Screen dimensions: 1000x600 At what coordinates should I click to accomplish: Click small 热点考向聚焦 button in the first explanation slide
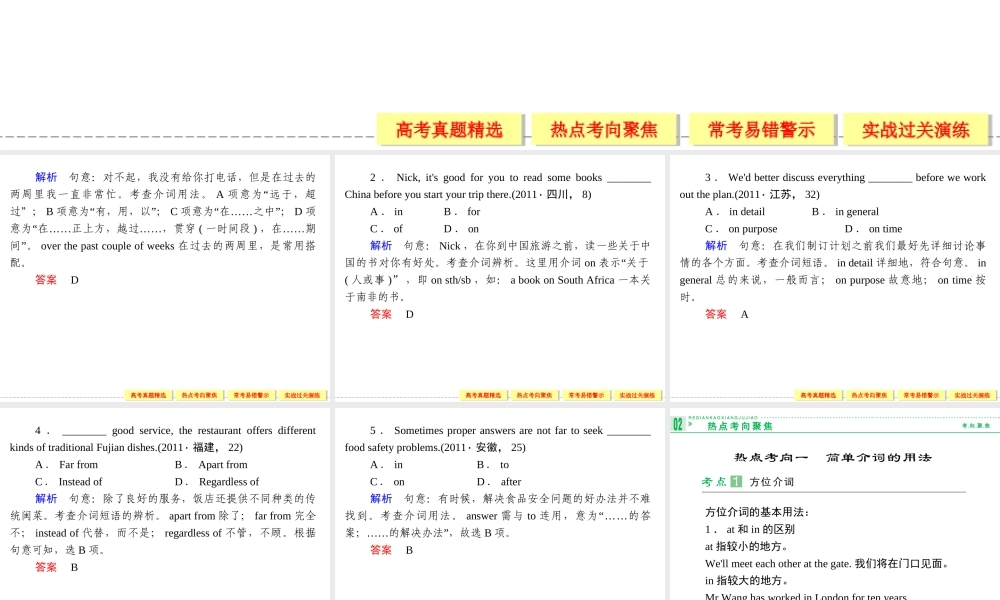point(200,395)
